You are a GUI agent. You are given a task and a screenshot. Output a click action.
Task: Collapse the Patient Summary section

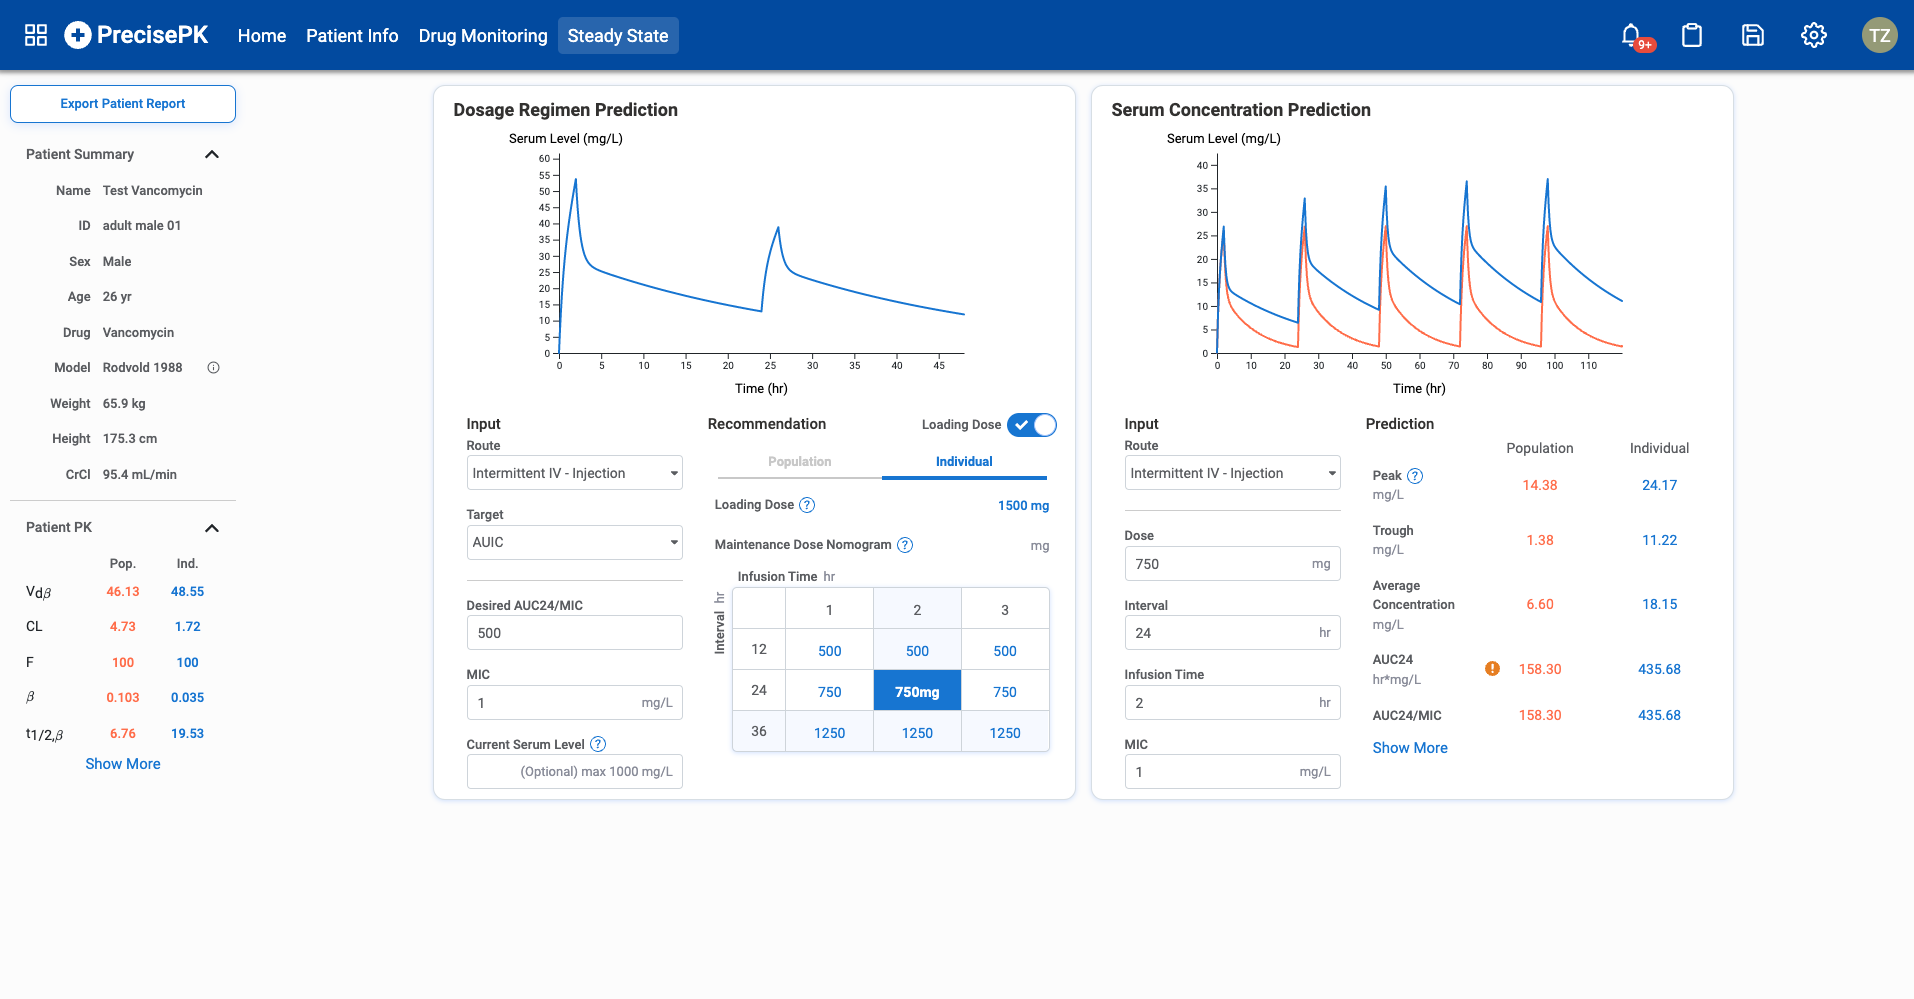(x=212, y=154)
